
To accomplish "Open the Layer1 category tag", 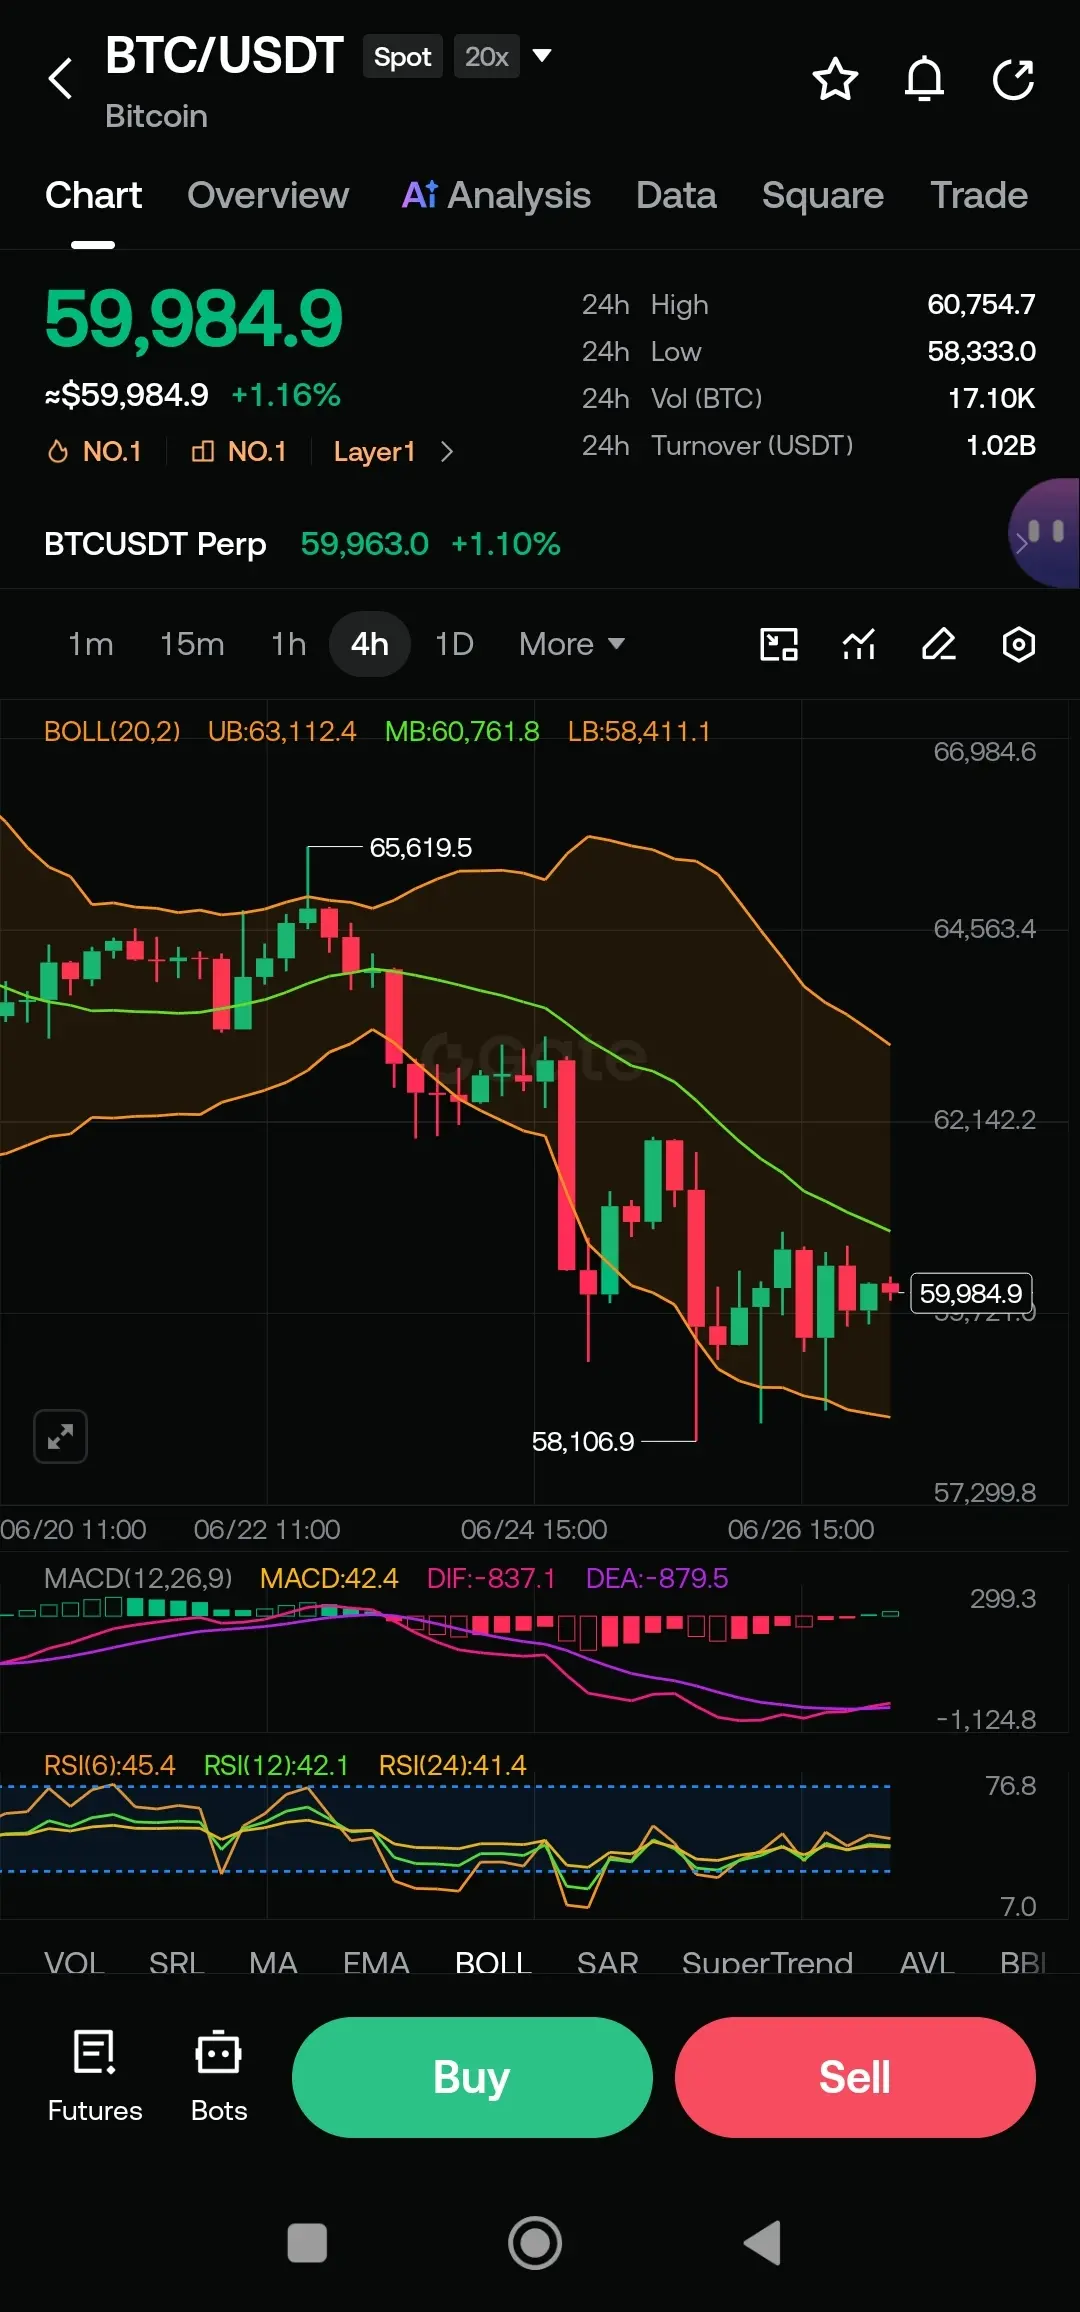I will coord(374,452).
